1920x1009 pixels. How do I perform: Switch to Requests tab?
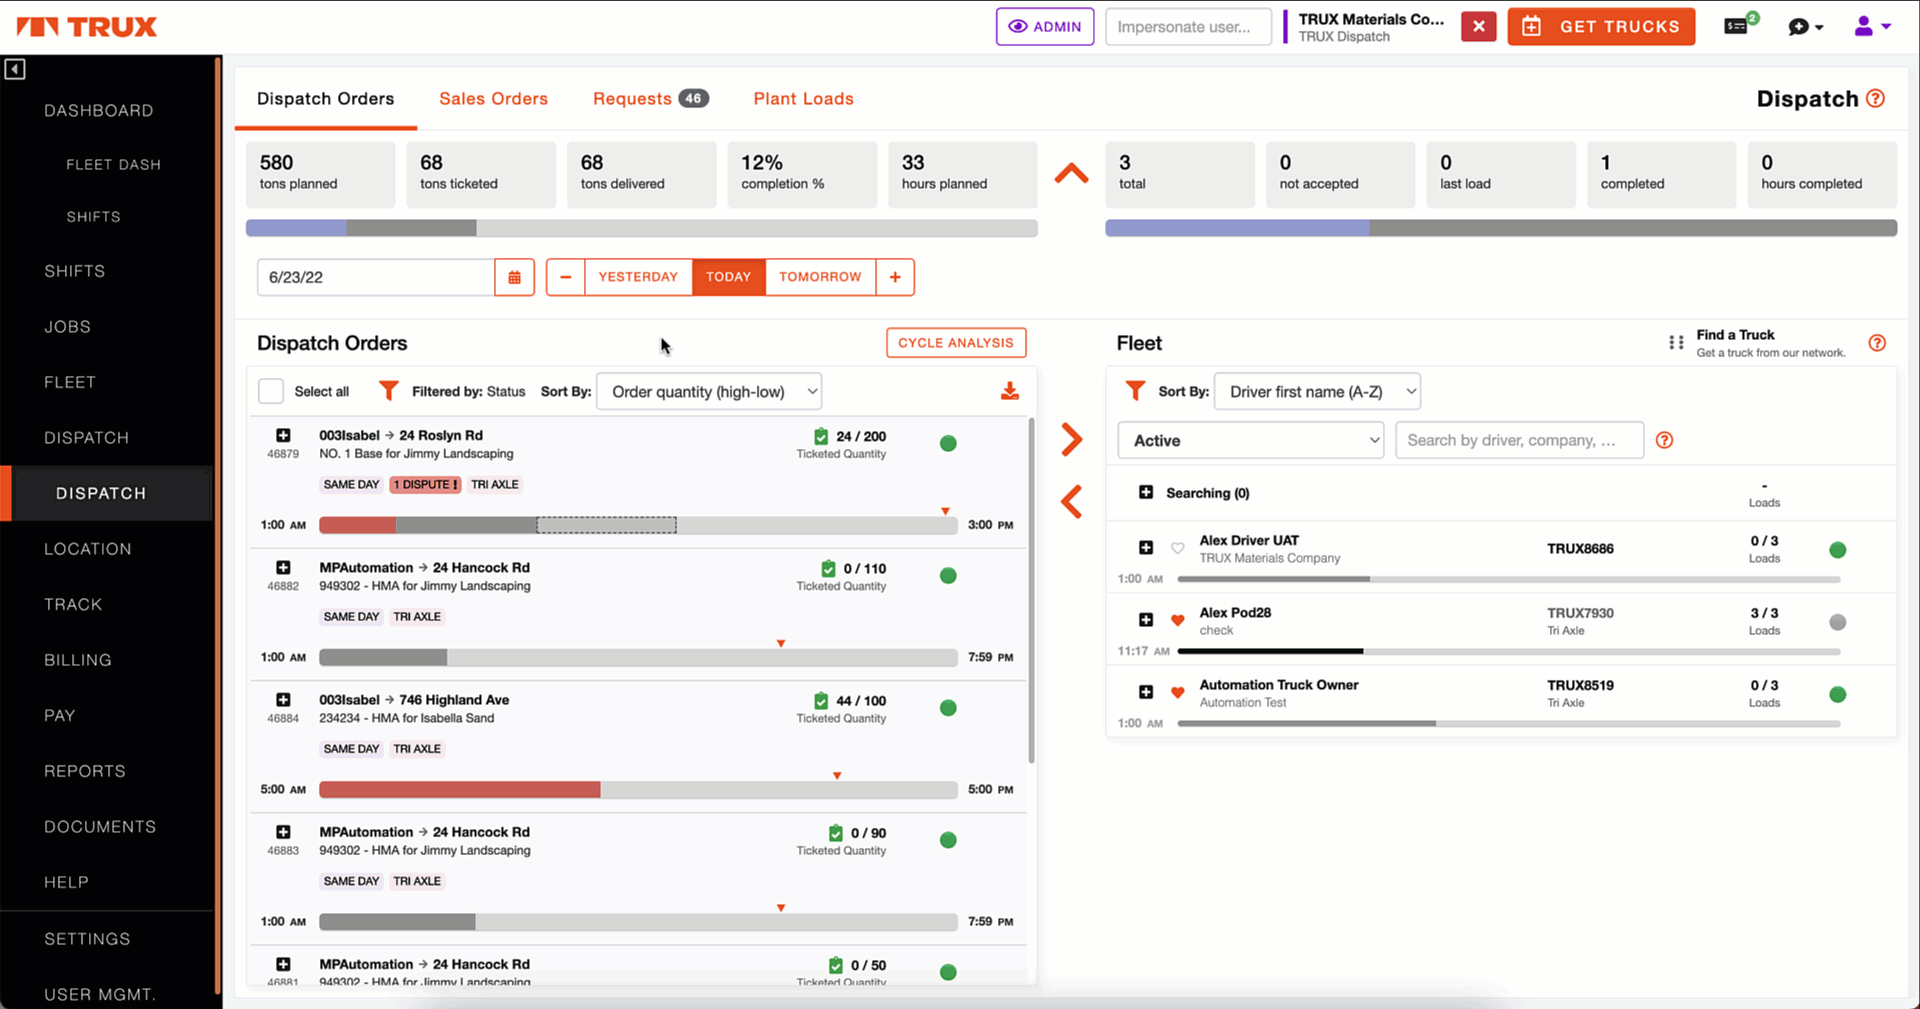point(650,99)
